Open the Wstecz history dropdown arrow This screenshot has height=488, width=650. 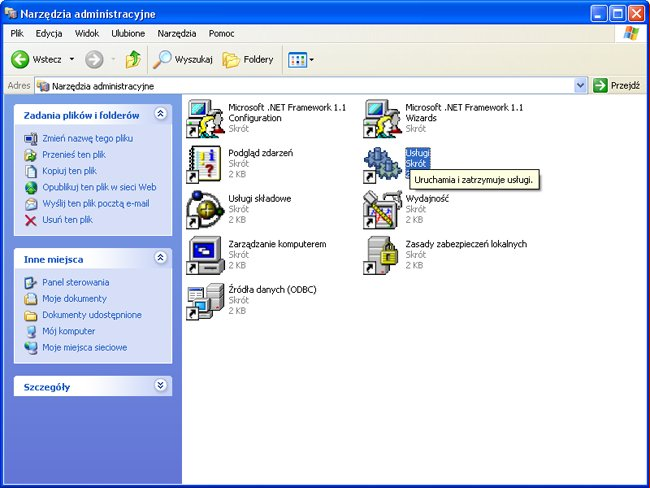tap(72, 59)
